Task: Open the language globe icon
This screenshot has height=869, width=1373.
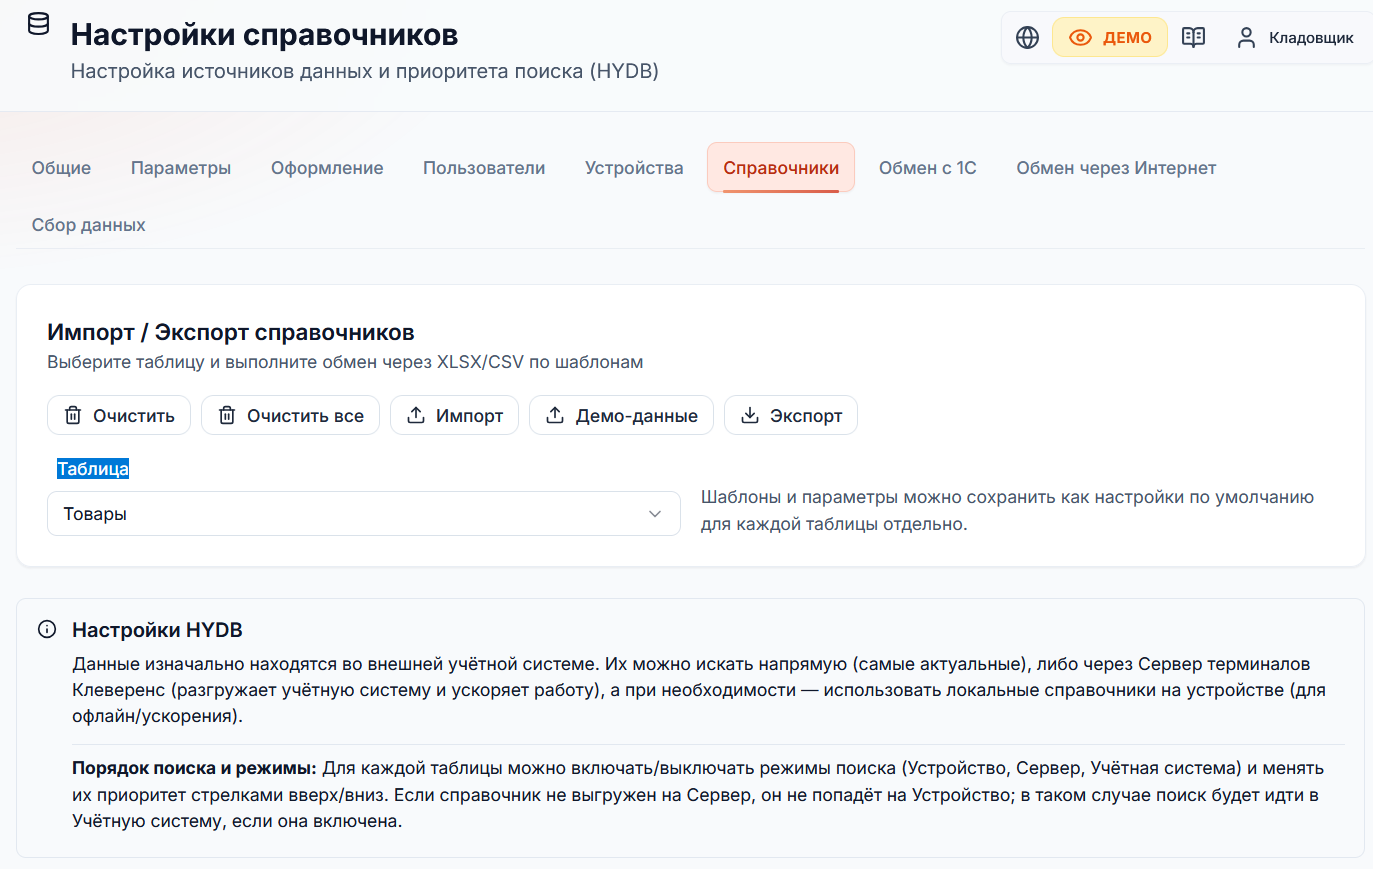Action: (x=1027, y=37)
